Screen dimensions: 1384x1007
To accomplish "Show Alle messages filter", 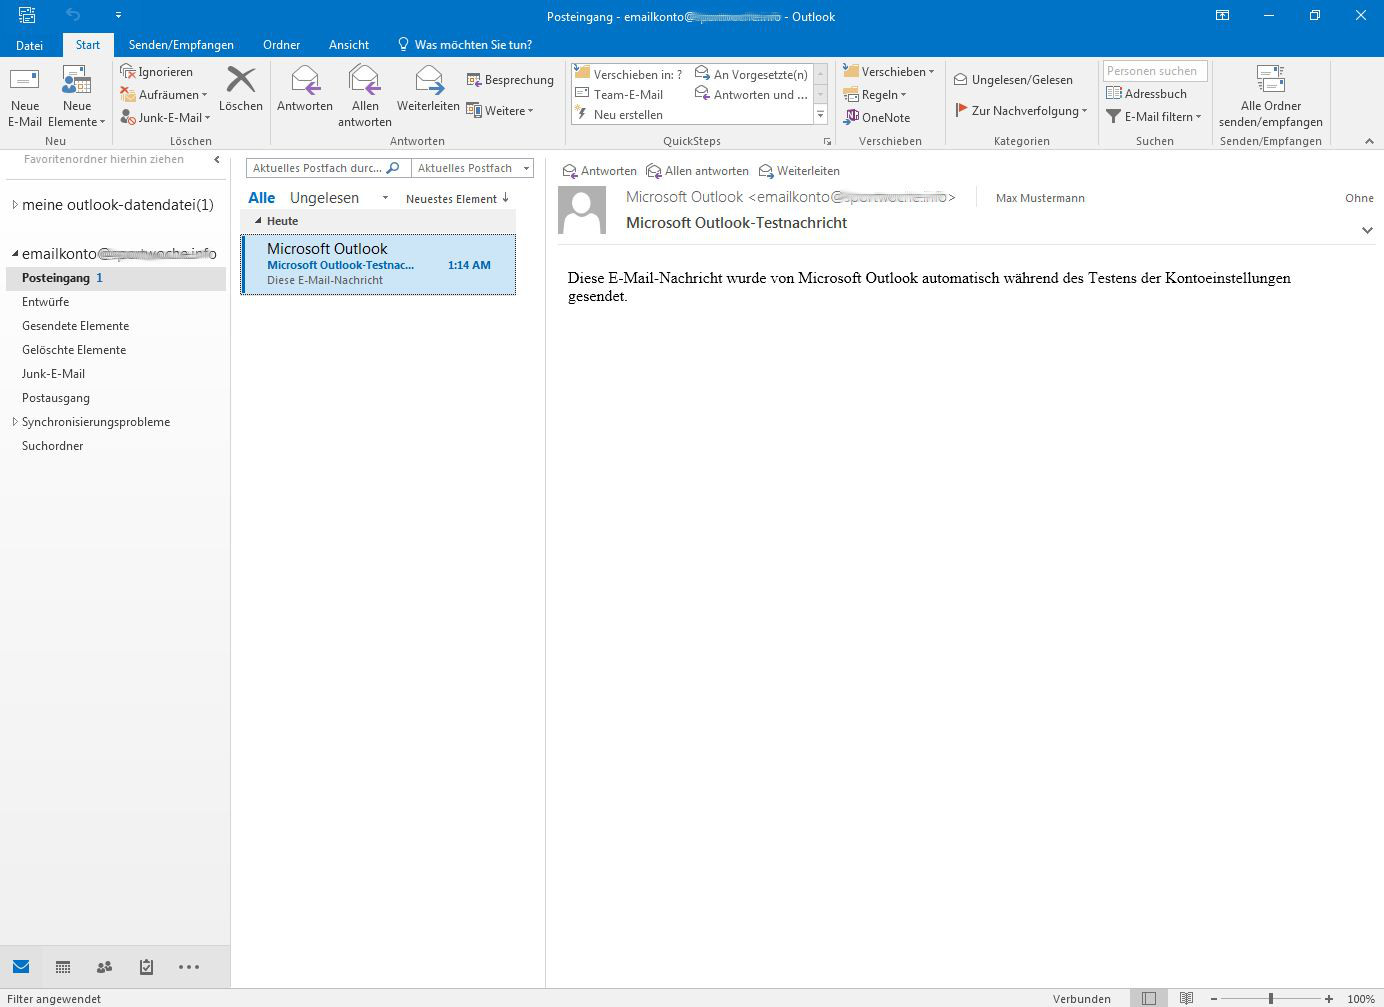I will click(x=262, y=198).
